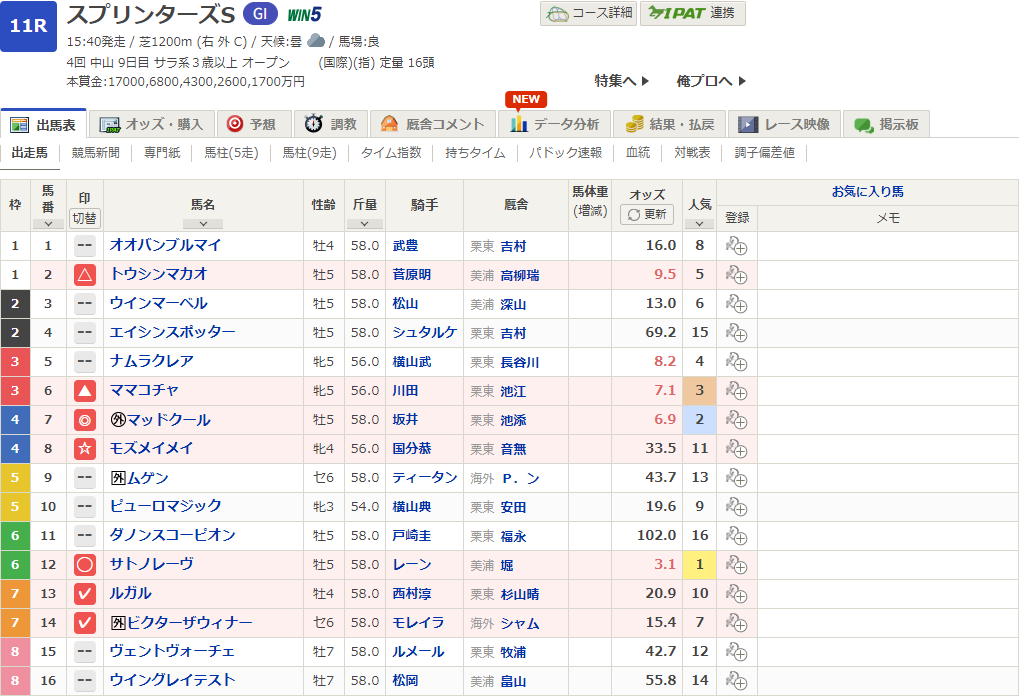This screenshot has width=1019, height=696.
Task: Open the sort dropdown under 馬番
Action: pos(48,223)
